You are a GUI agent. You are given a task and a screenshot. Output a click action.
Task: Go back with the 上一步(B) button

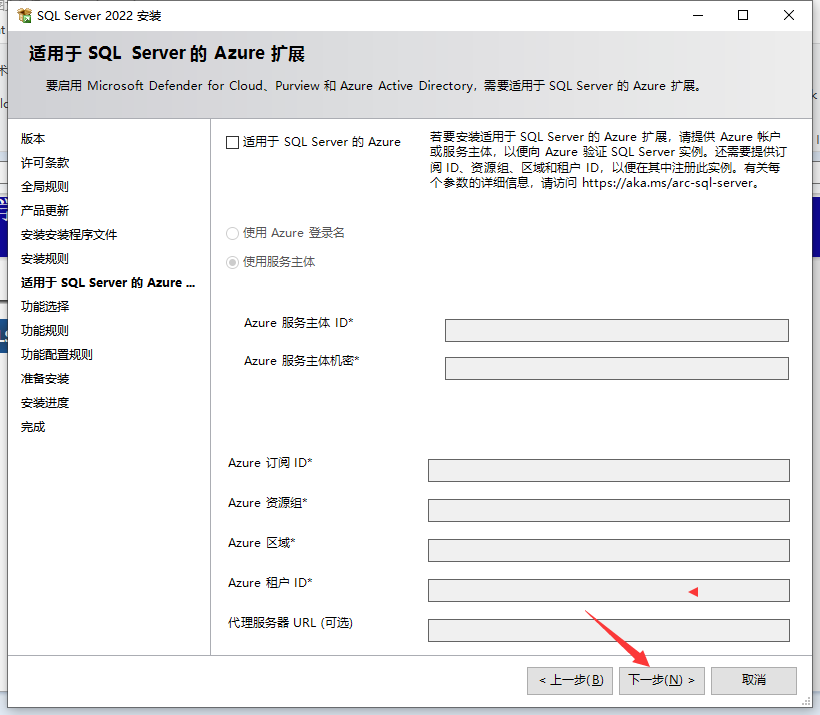click(x=570, y=680)
